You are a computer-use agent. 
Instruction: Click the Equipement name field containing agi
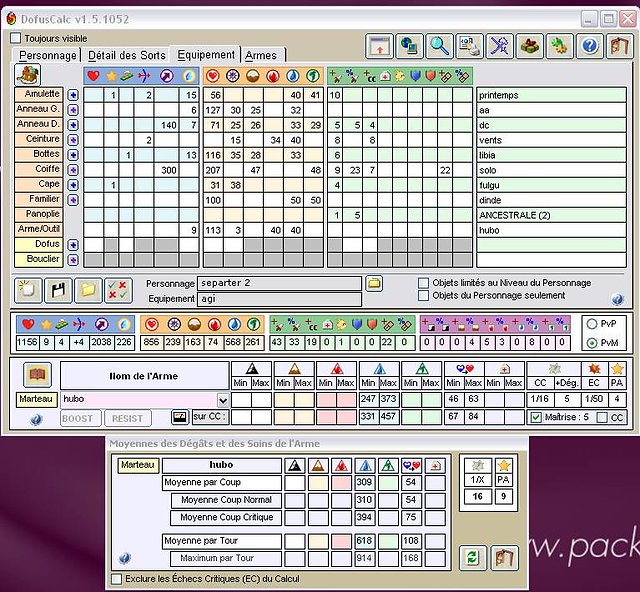point(279,299)
